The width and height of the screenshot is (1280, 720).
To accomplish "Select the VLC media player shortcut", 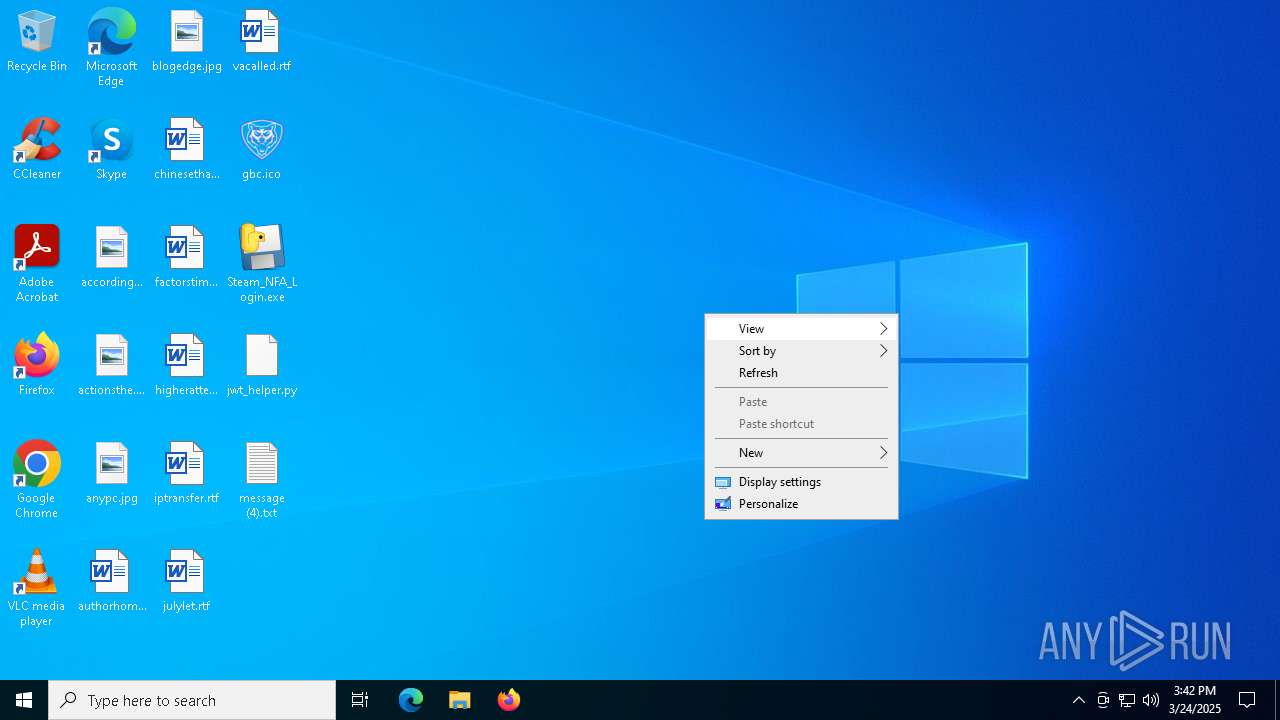I will [37, 588].
